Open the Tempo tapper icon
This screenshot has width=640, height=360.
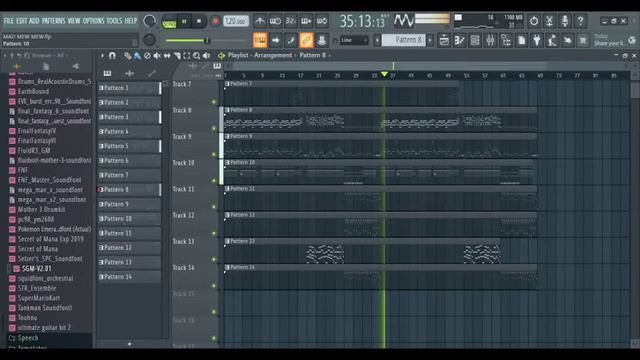pos(552,40)
